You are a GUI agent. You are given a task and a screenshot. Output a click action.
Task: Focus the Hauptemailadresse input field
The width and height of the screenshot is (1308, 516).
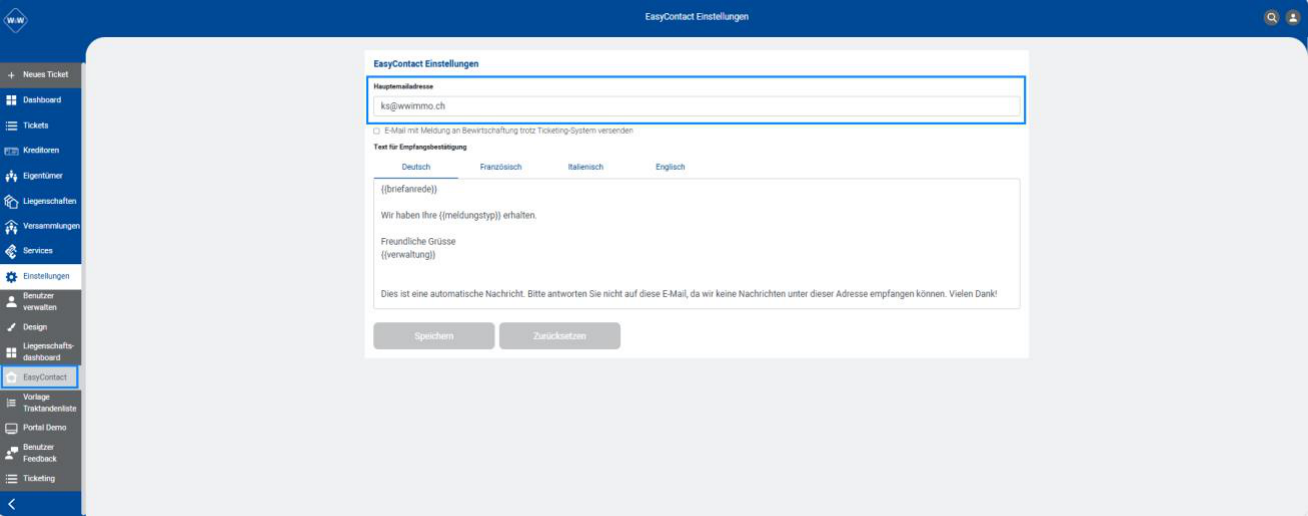(x=697, y=105)
